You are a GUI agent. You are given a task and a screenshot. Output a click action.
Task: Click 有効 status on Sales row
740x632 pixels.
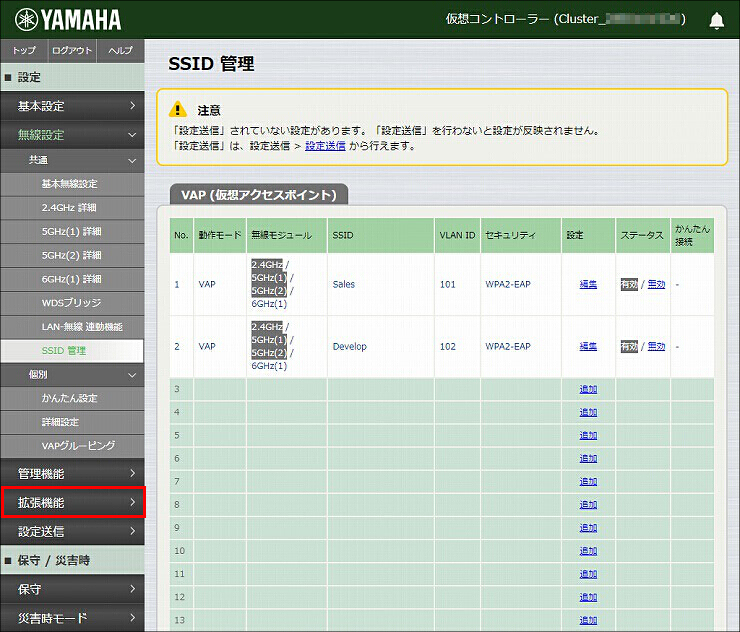tap(629, 284)
